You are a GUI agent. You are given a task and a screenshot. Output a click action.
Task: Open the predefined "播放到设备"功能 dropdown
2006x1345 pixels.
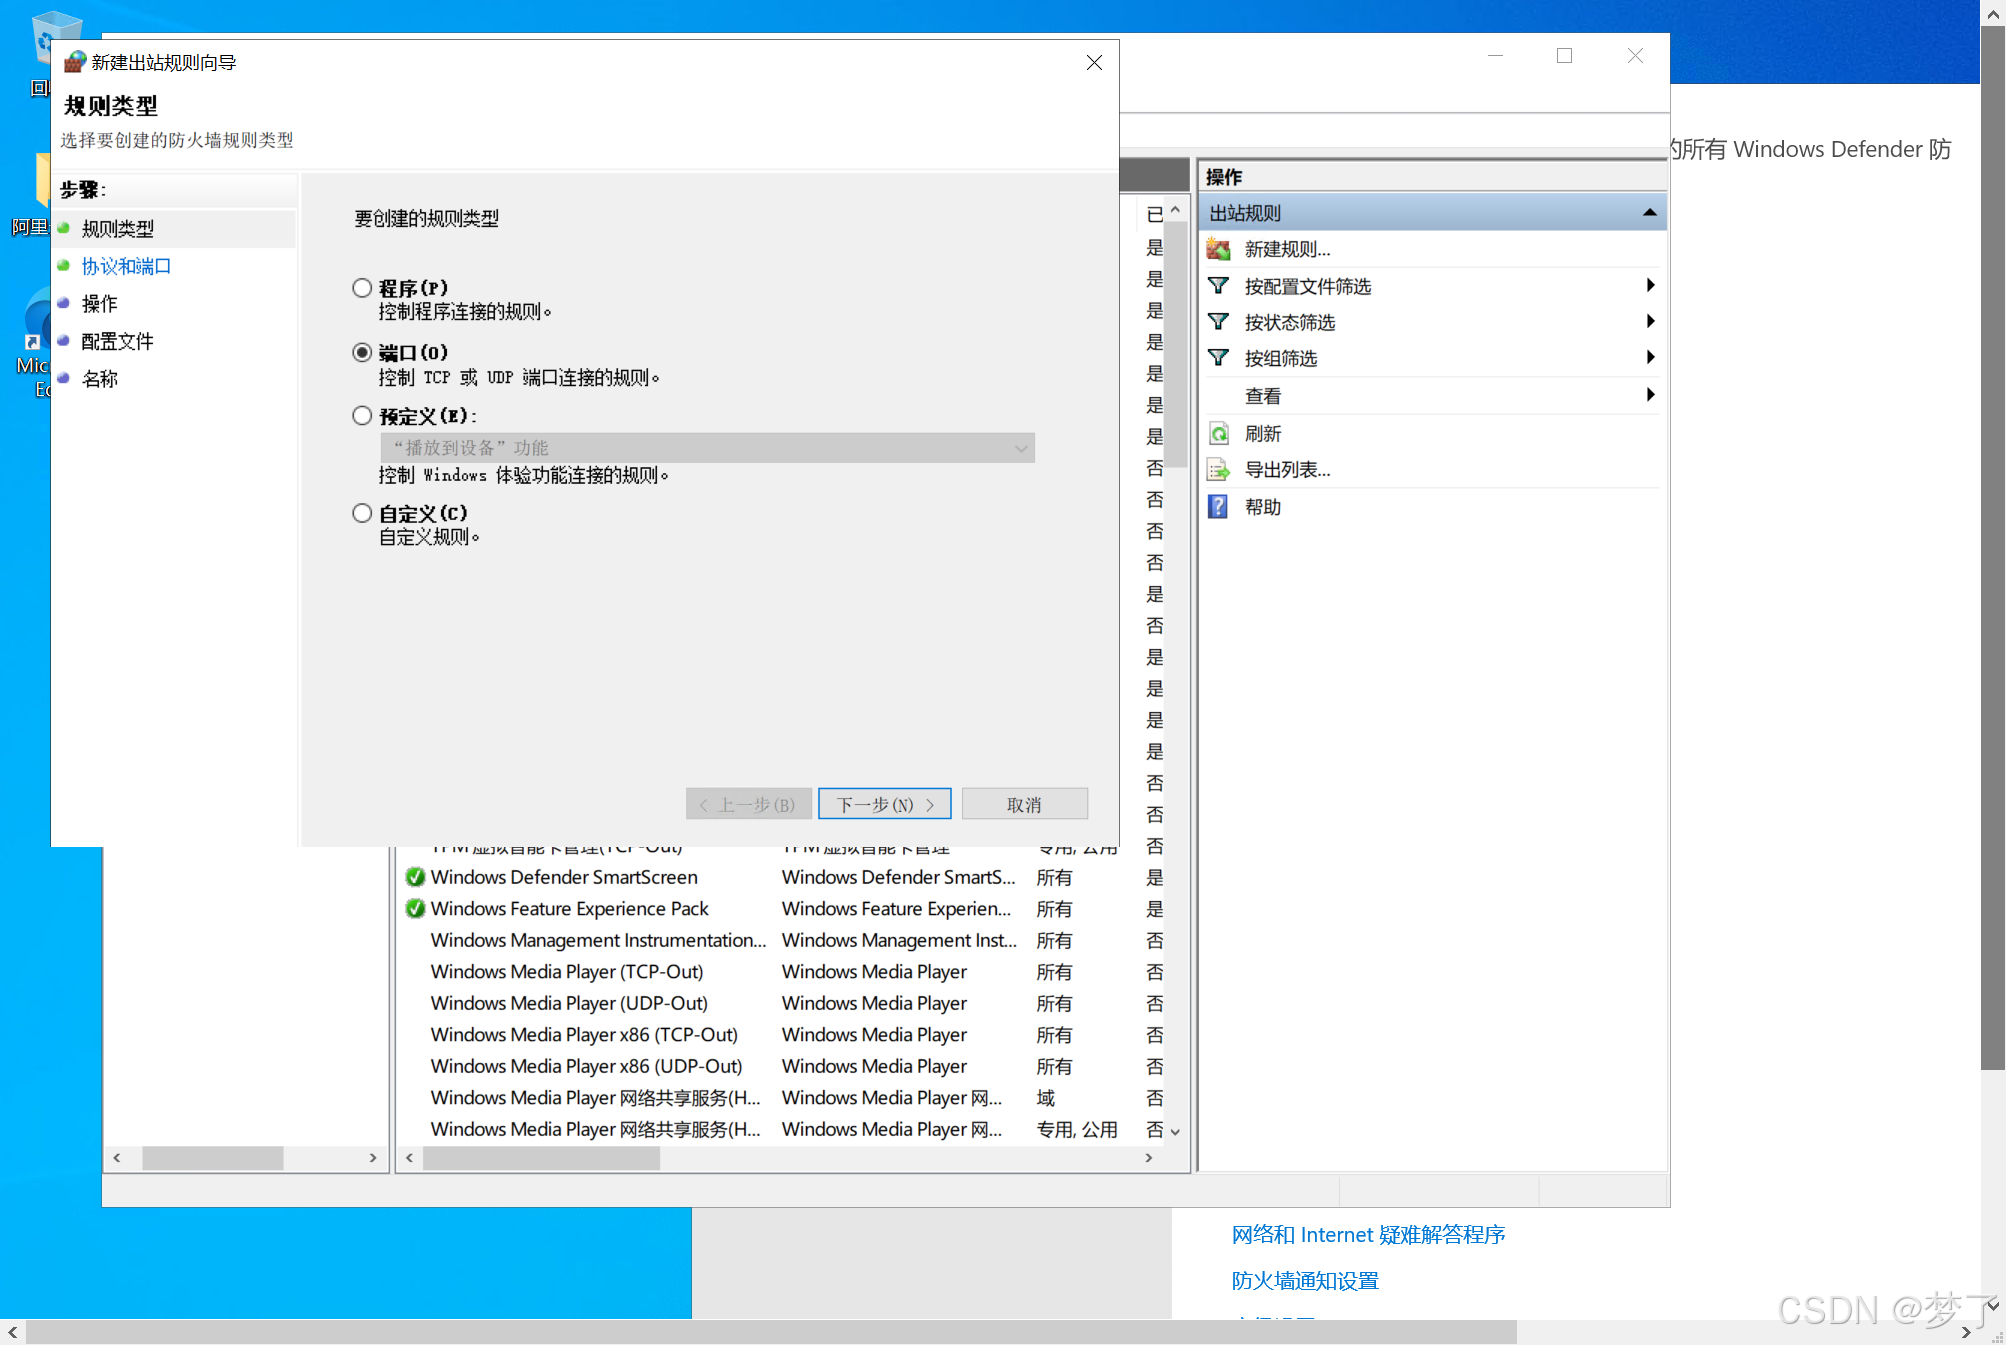[x=707, y=448]
